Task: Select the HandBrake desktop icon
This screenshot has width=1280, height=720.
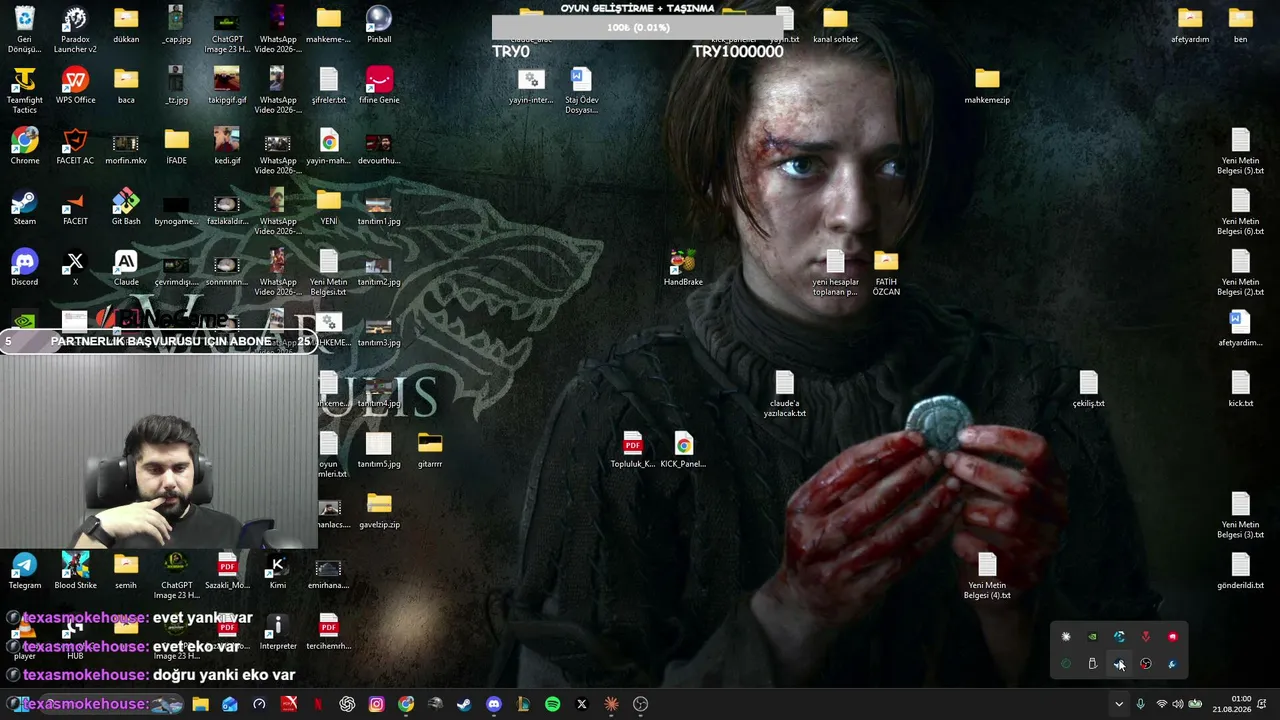Action: [x=683, y=268]
